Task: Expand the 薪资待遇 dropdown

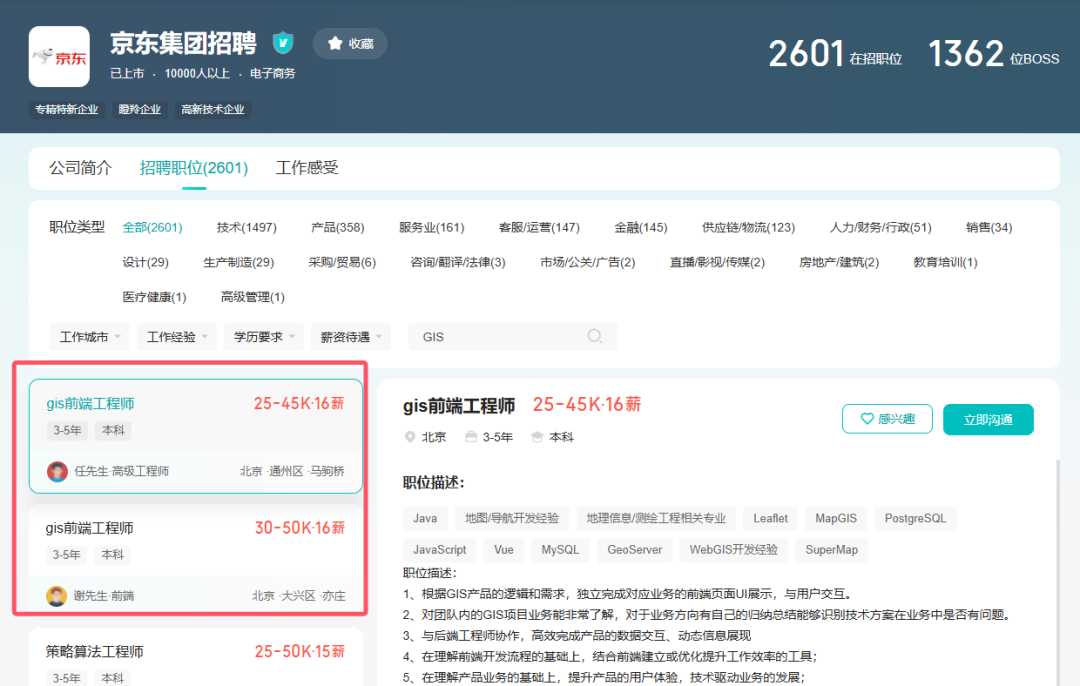Action: tap(351, 337)
